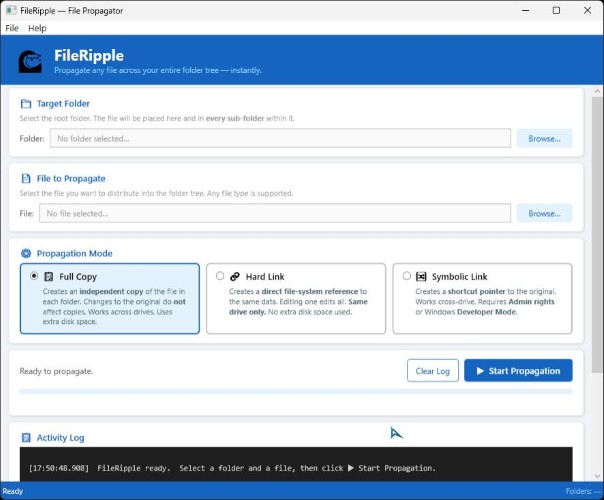Click the Full Copy mode icon
Image resolution: width=604 pixels, height=500 pixels.
pos(49,277)
